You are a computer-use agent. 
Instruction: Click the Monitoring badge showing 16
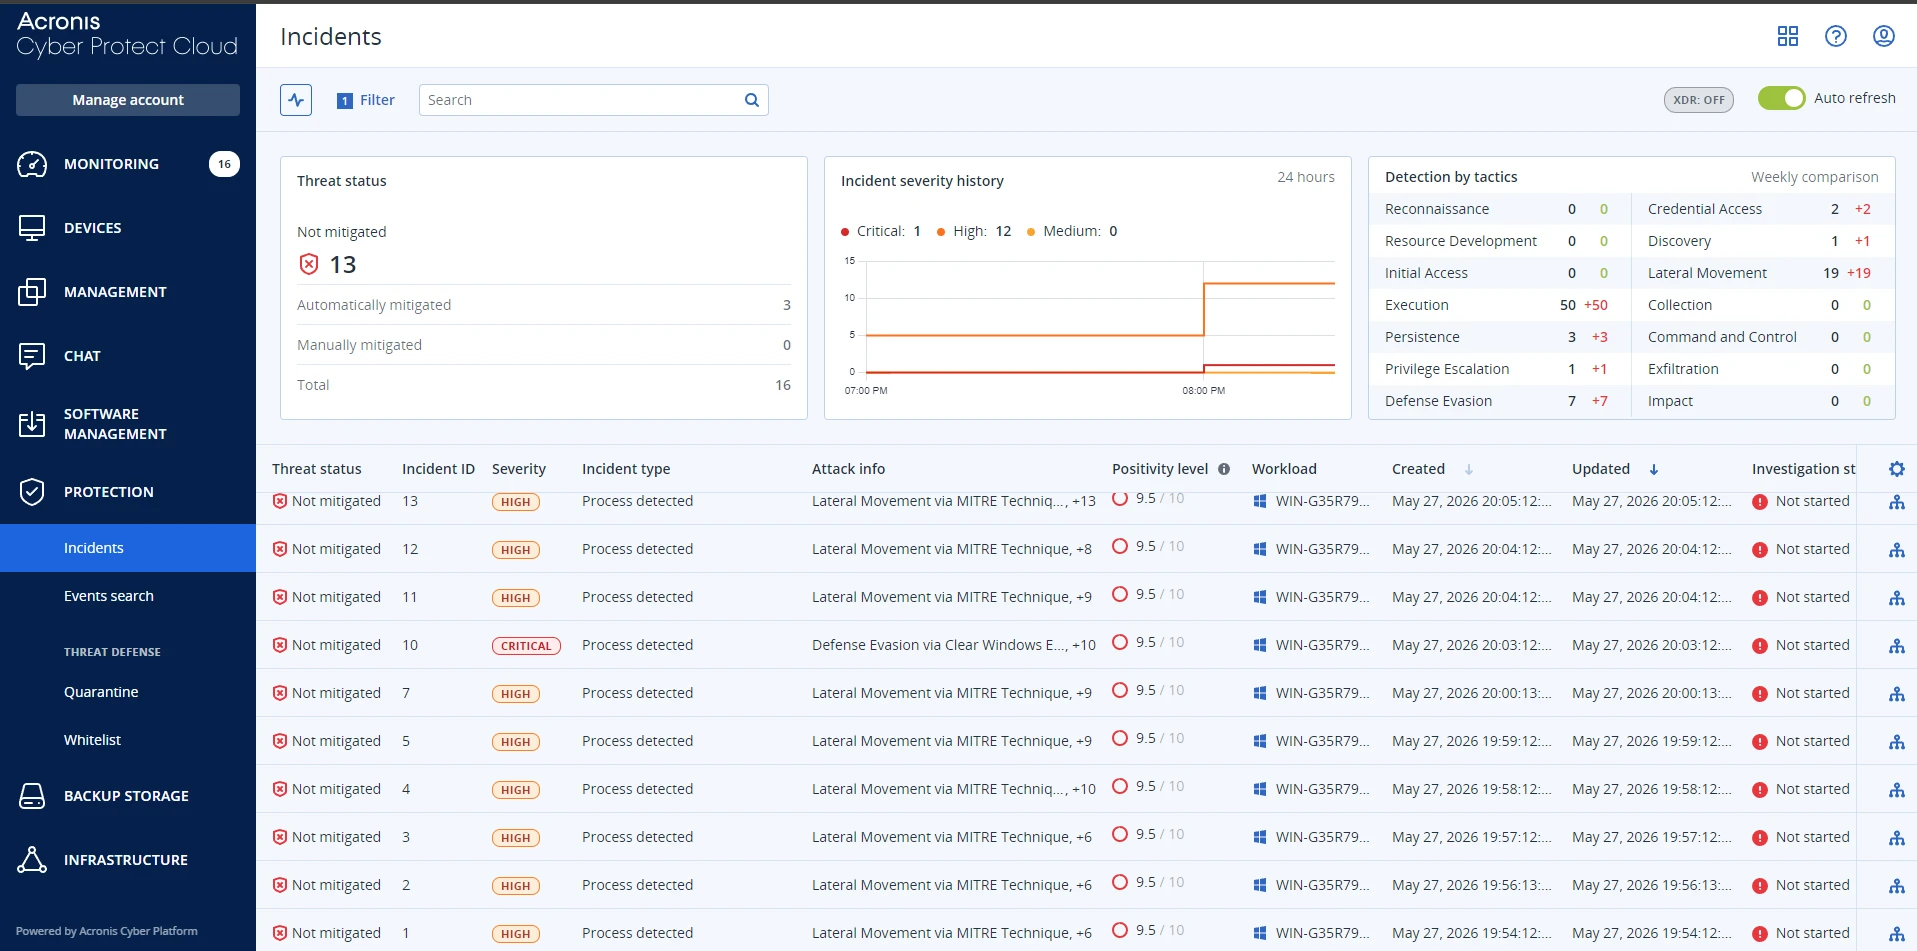point(224,164)
